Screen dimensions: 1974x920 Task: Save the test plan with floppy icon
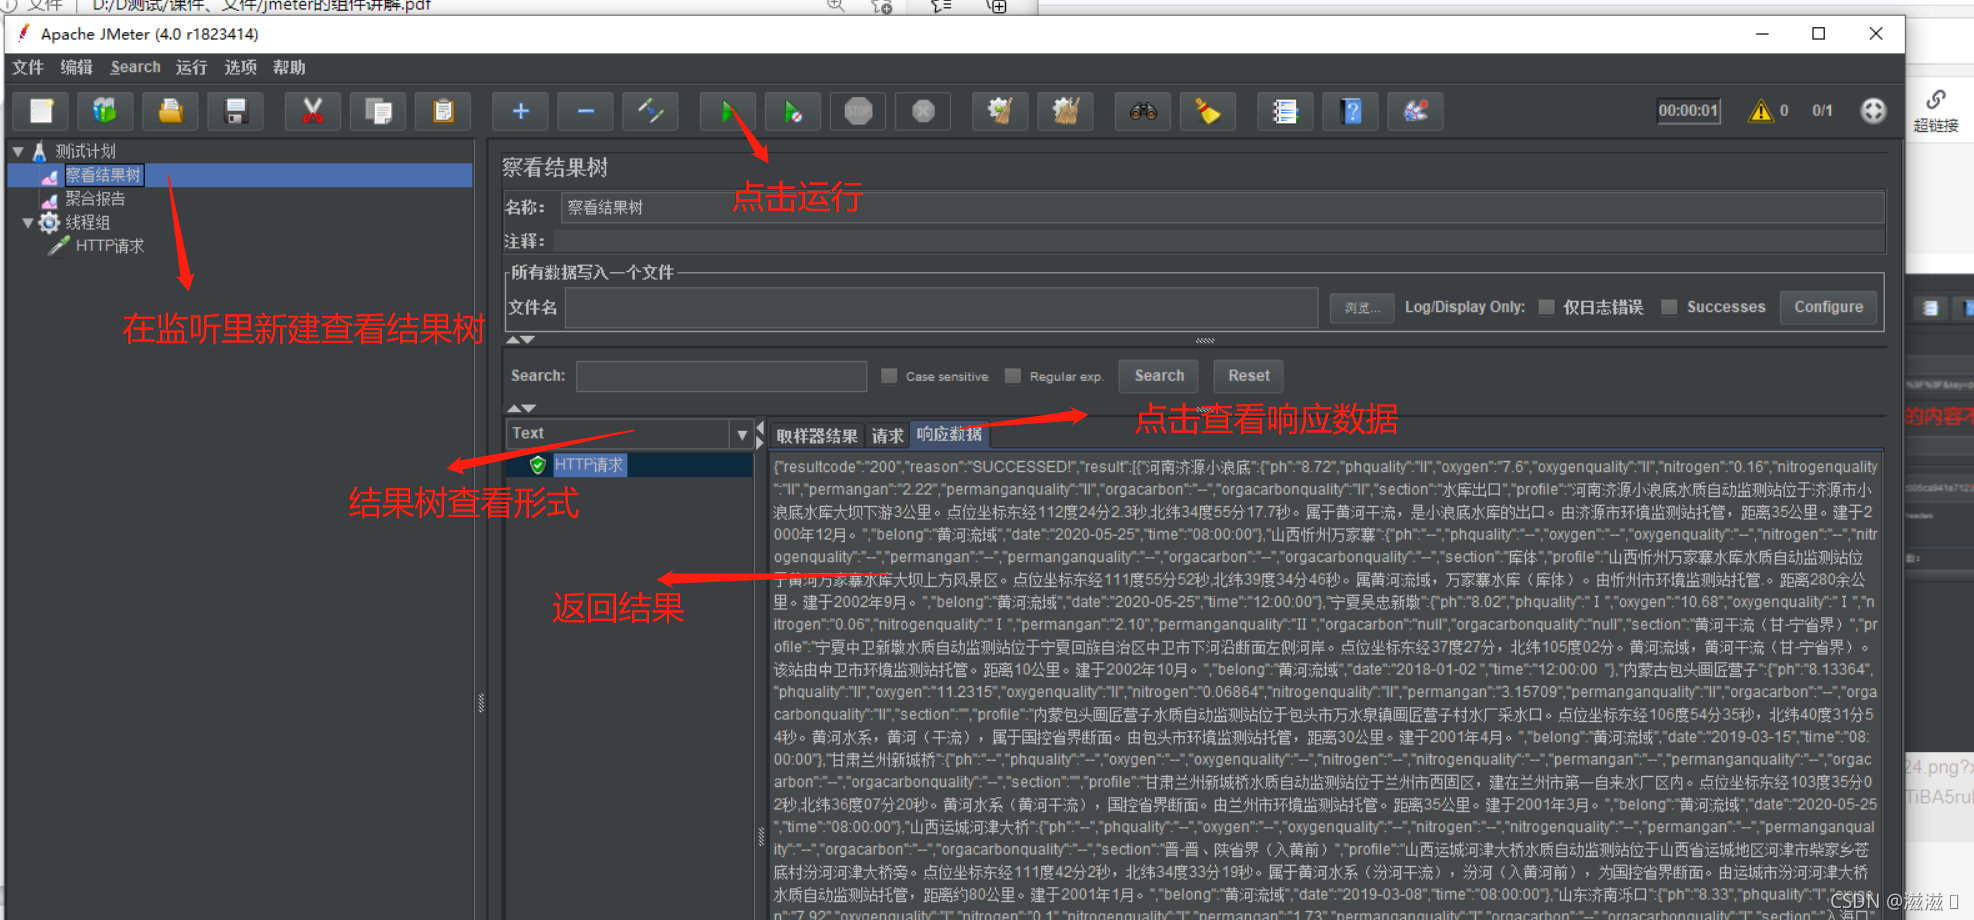click(x=235, y=111)
